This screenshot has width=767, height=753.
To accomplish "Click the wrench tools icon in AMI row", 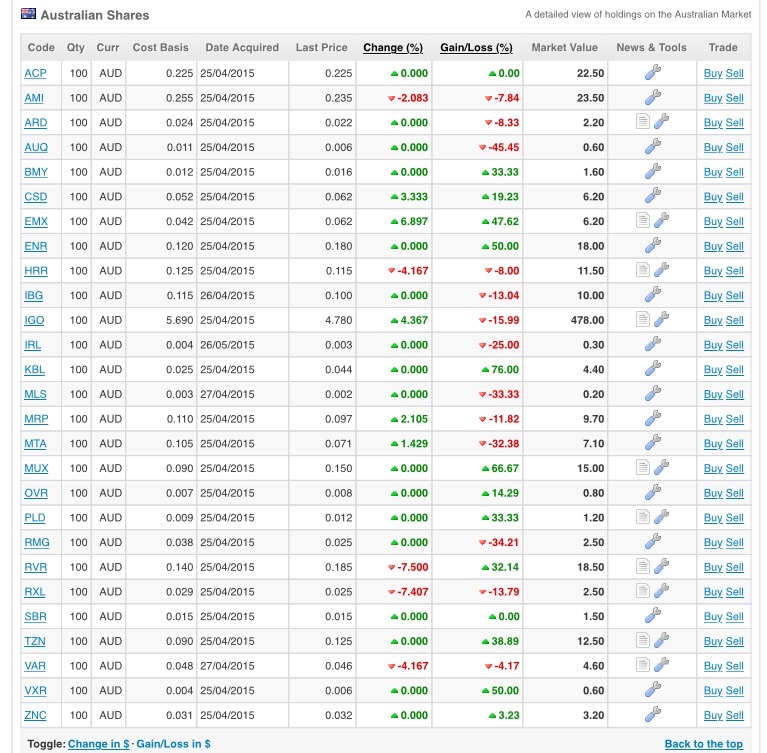I will pos(653,97).
